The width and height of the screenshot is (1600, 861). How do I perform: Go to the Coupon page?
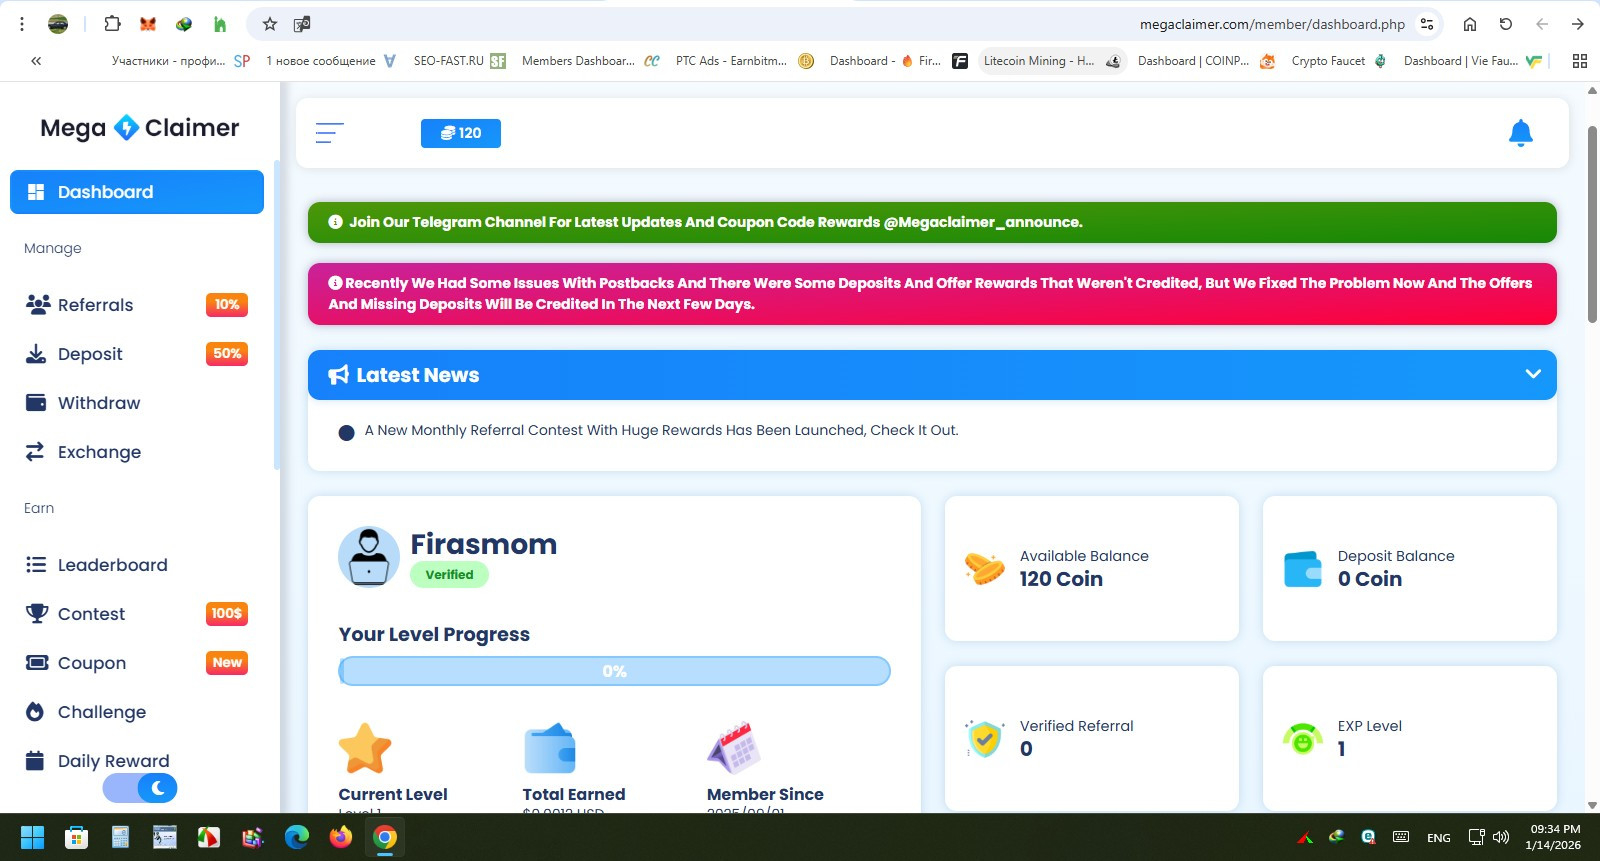[x=137, y=663]
